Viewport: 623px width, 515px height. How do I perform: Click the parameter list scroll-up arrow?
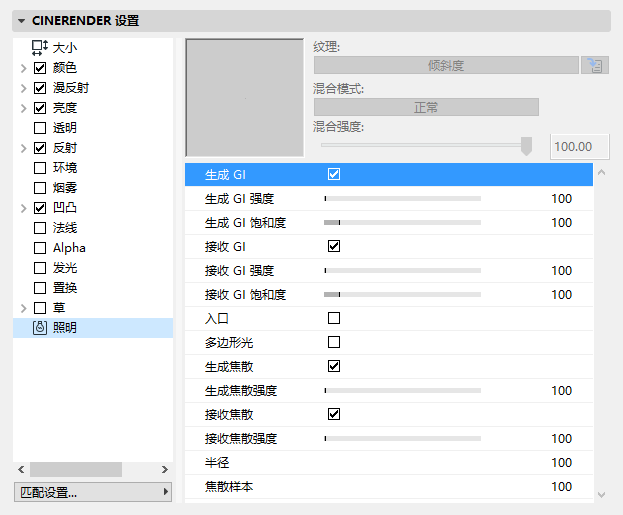601,174
